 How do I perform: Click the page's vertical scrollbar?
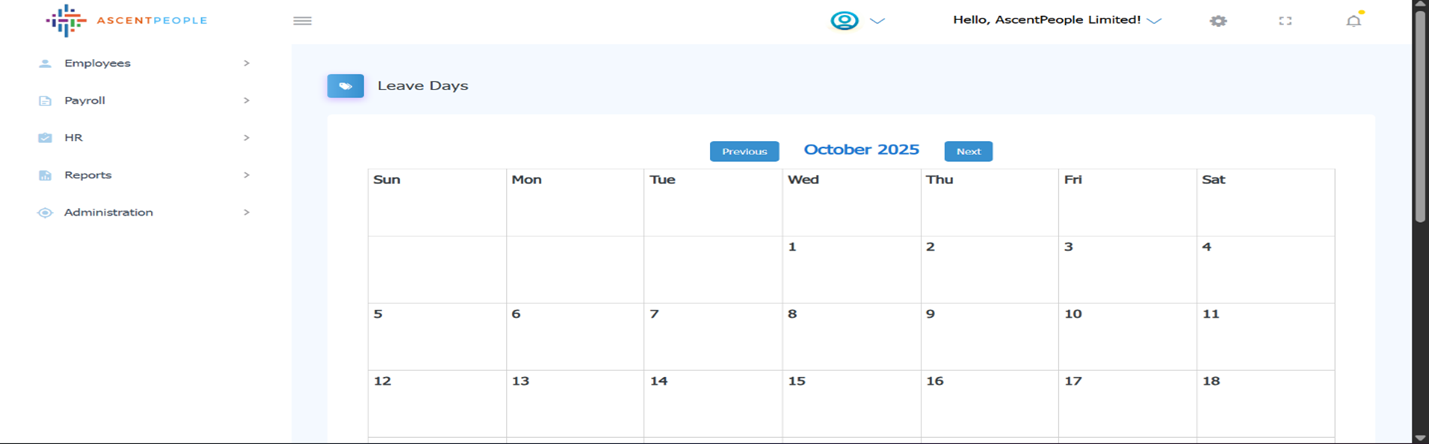point(1420,120)
